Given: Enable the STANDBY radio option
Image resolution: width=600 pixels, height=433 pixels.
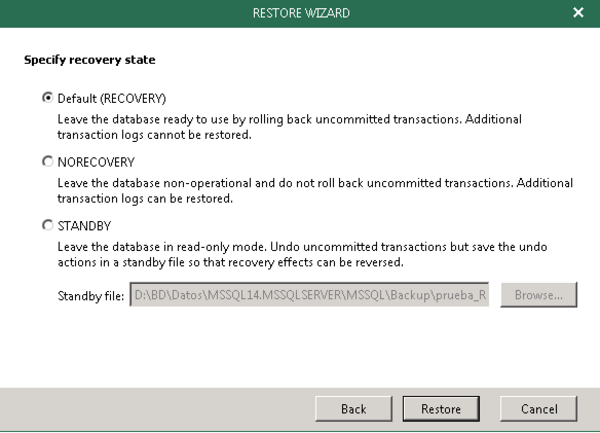Looking at the screenshot, I should coord(46,226).
